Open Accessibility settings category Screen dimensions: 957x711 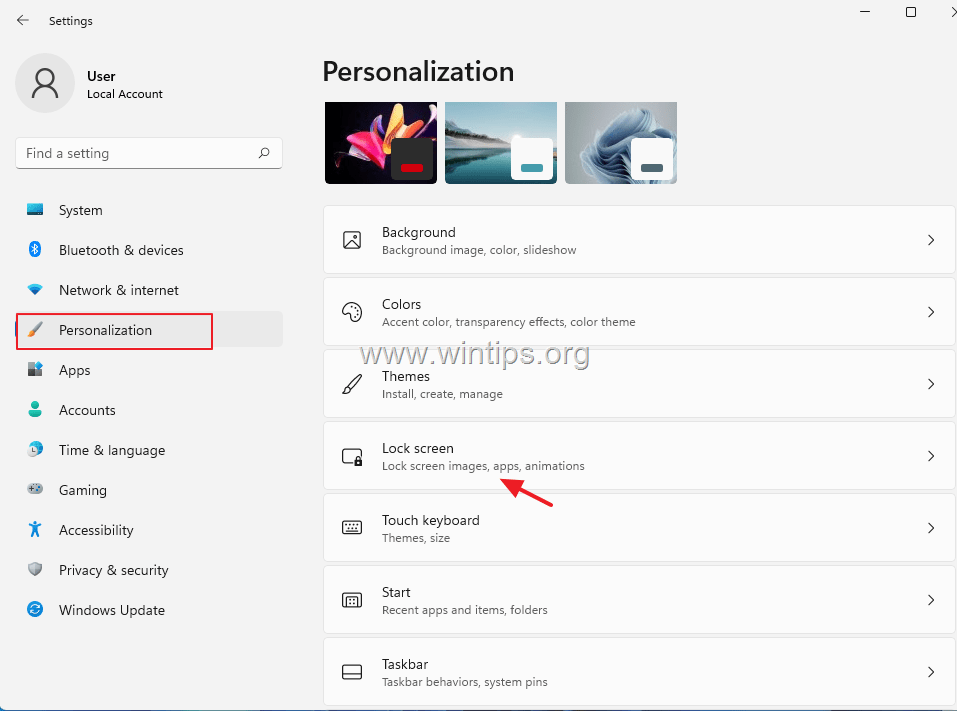[x=149, y=530]
